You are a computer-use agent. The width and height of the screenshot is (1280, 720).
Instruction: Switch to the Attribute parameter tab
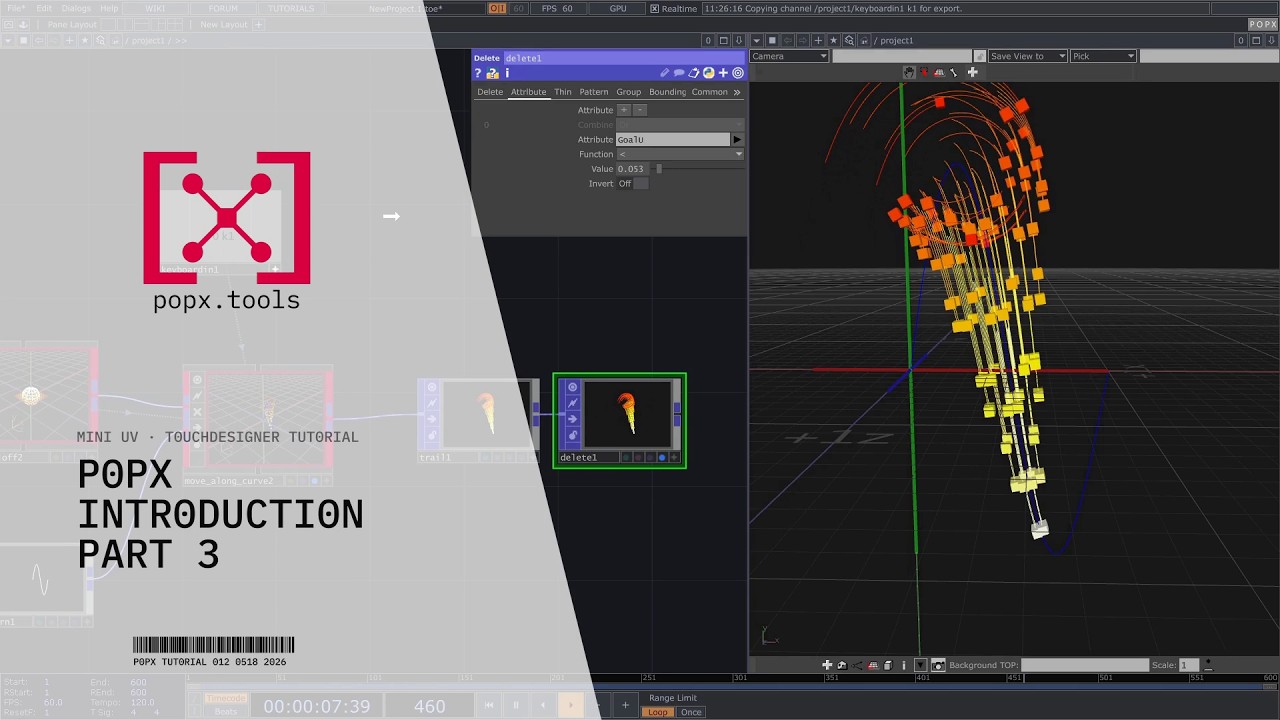(528, 92)
